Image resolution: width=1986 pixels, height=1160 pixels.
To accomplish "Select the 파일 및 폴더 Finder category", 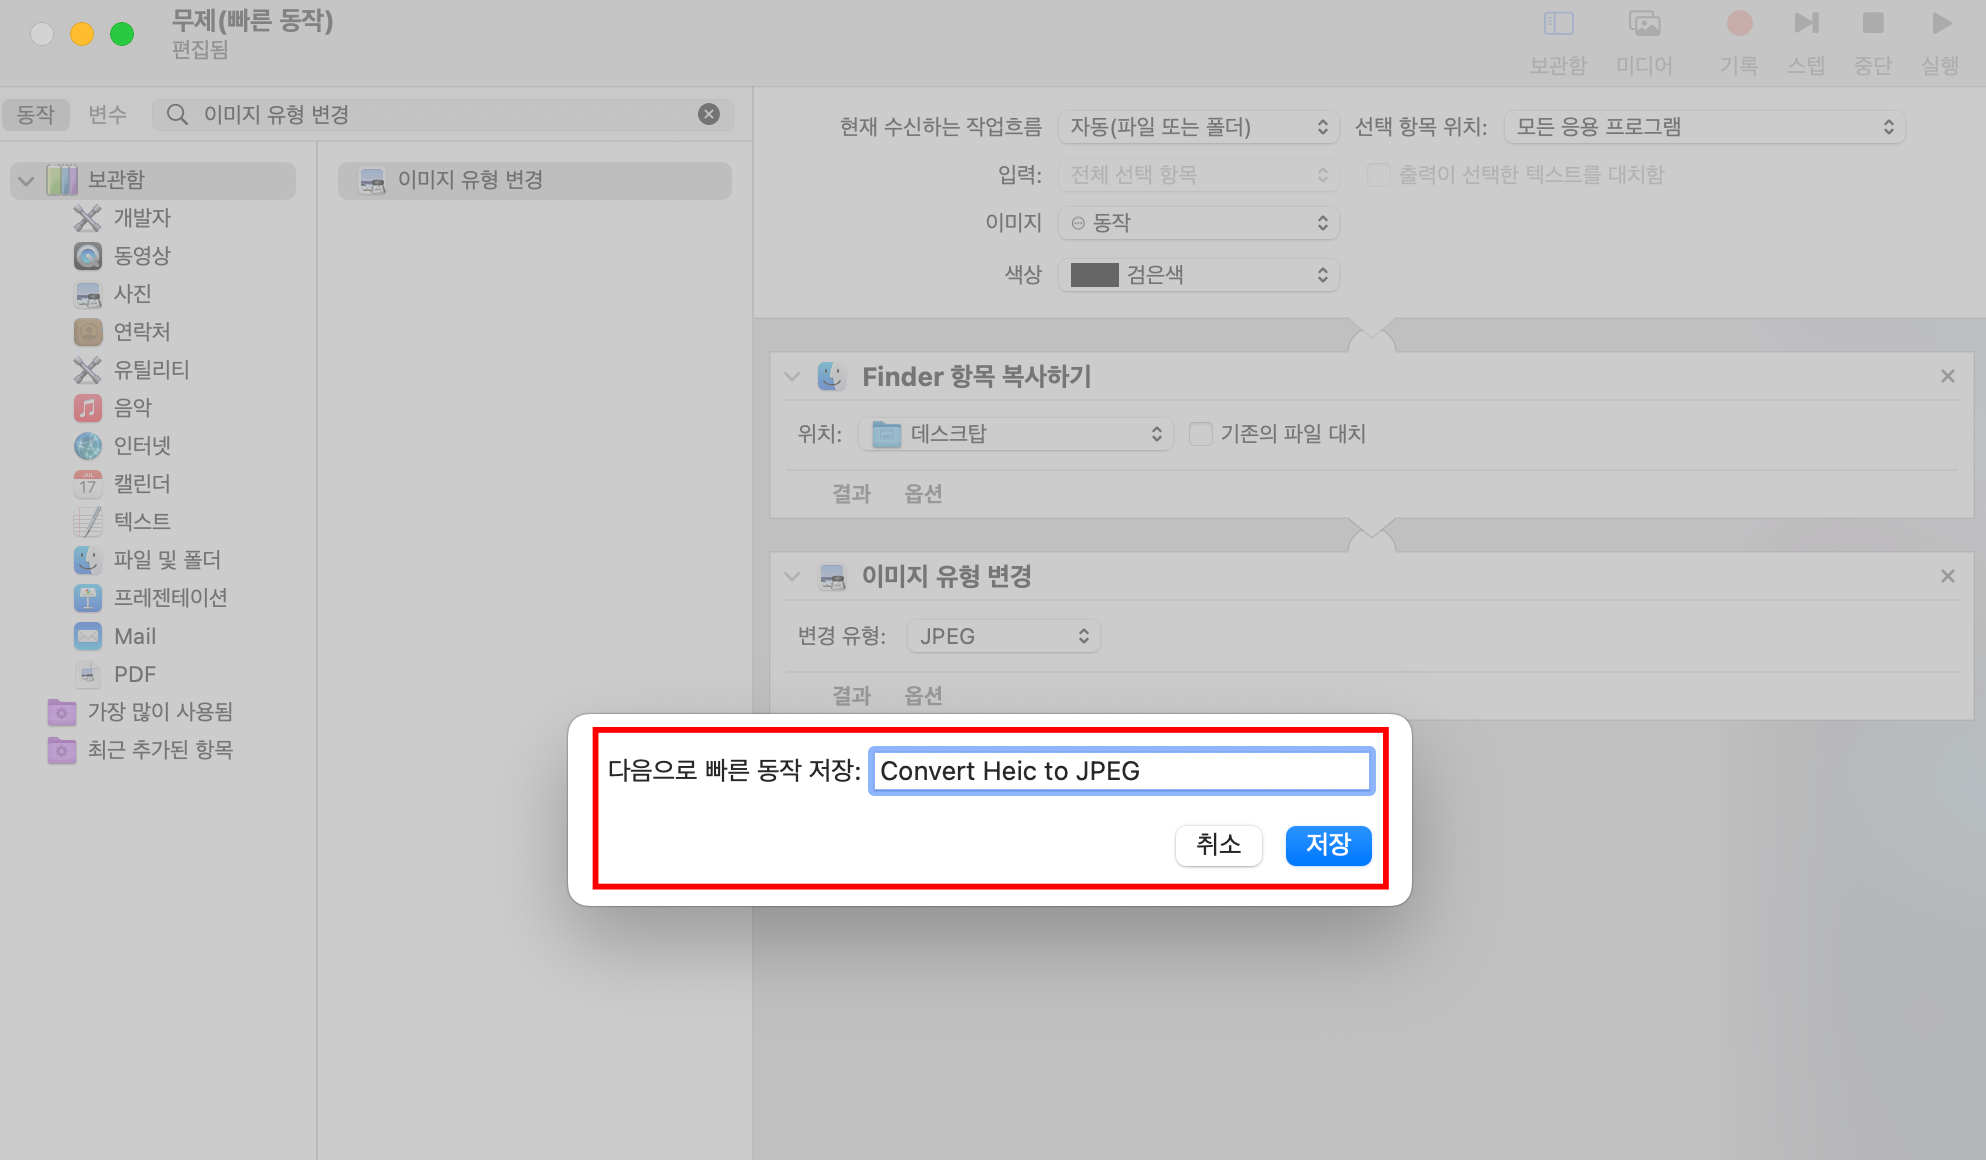I will (x=88, y=560).
